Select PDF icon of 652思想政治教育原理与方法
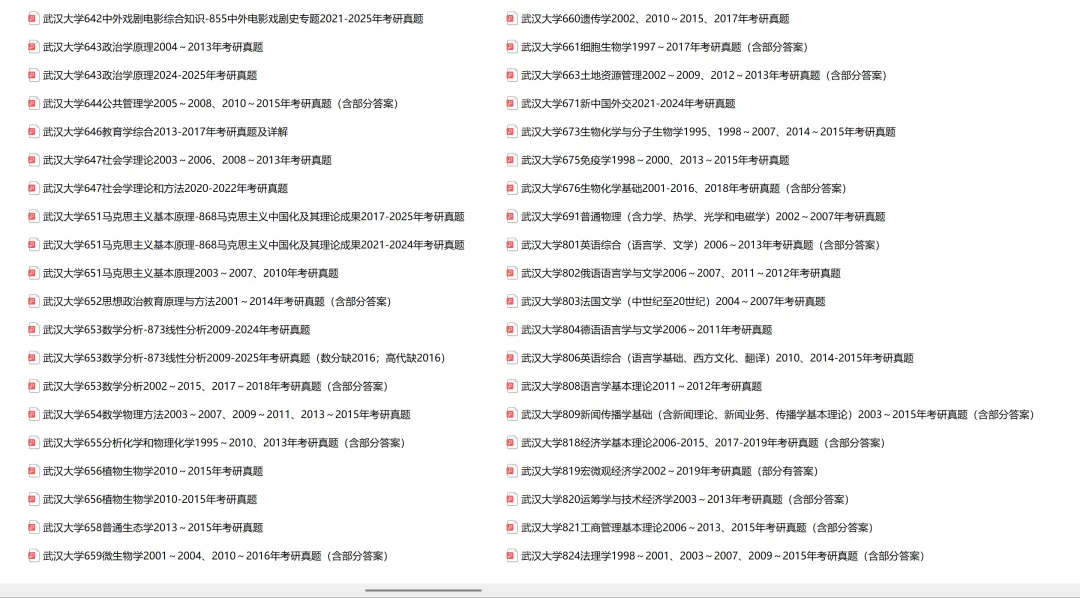 click(x=33, y=301)
